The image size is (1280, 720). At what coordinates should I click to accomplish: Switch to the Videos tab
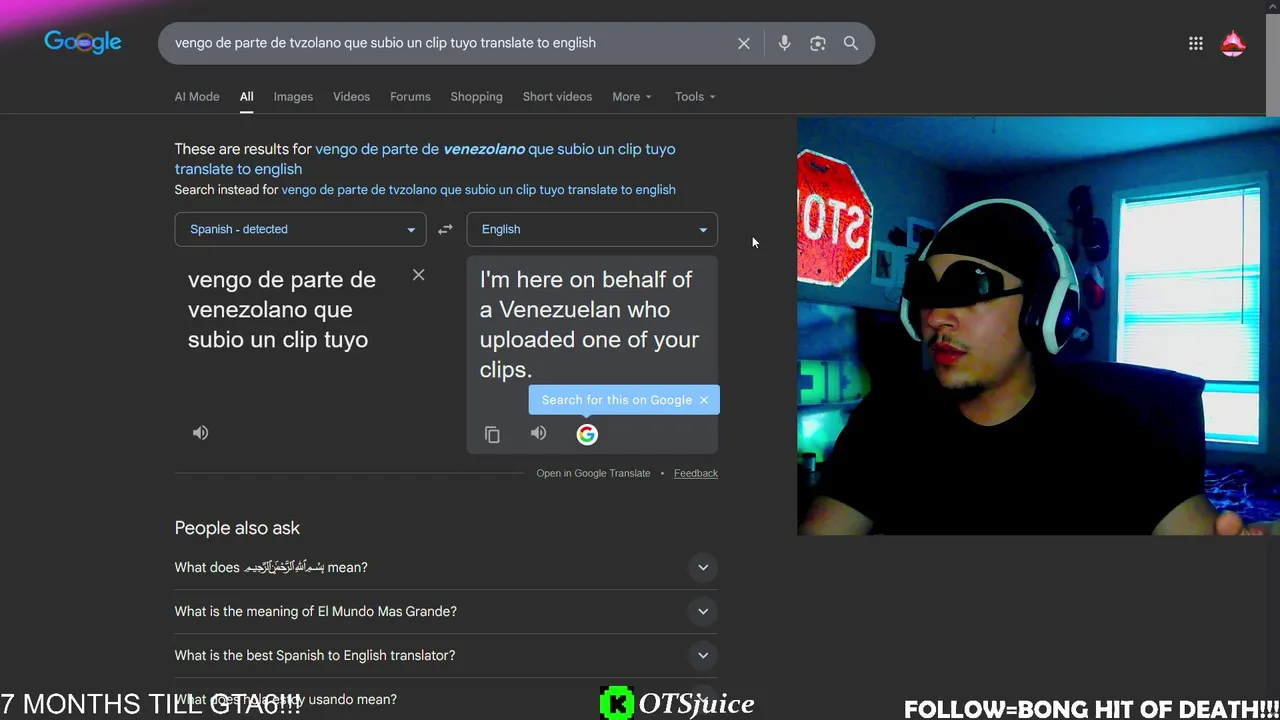[x=352, y=97]
